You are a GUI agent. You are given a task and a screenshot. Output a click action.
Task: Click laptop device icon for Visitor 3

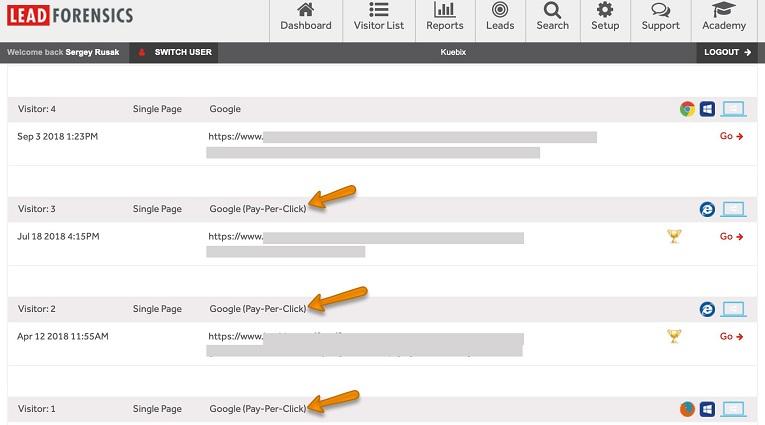(x=733, y=209)
